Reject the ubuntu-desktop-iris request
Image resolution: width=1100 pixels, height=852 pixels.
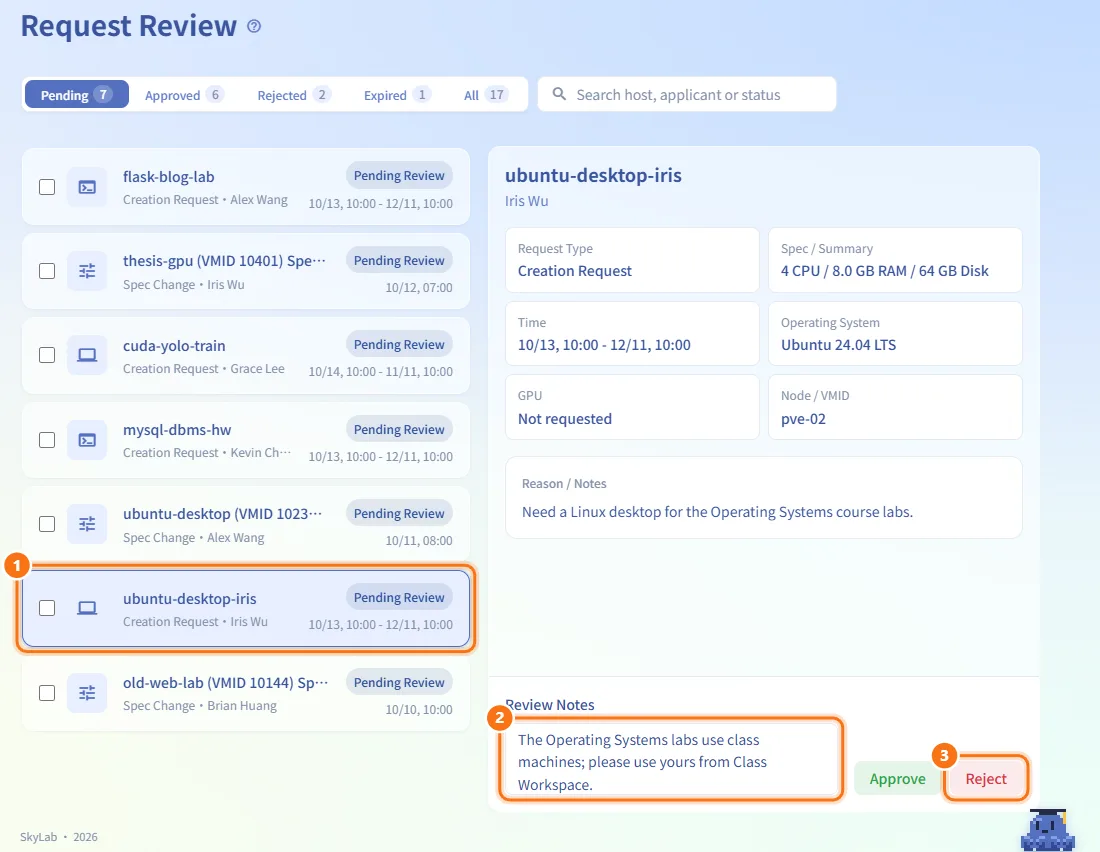pyautogui.click(x=986, y=779)
